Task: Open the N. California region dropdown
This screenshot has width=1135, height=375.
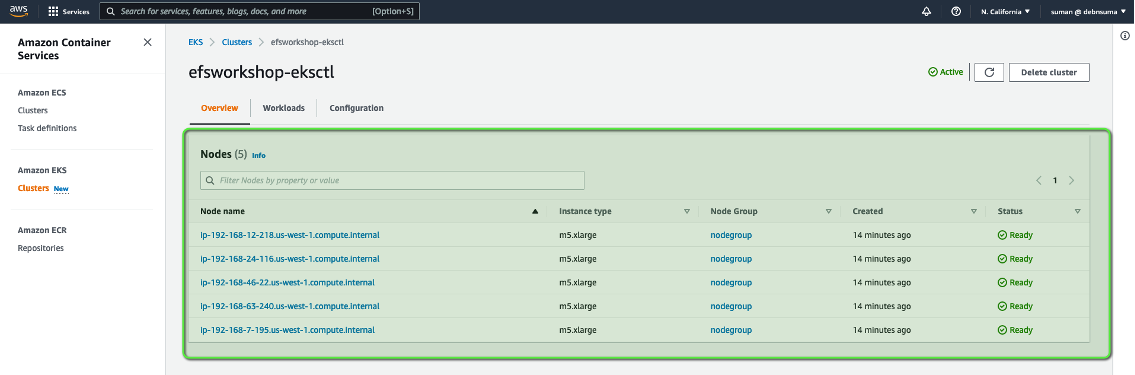Action: coord(1005,12)
